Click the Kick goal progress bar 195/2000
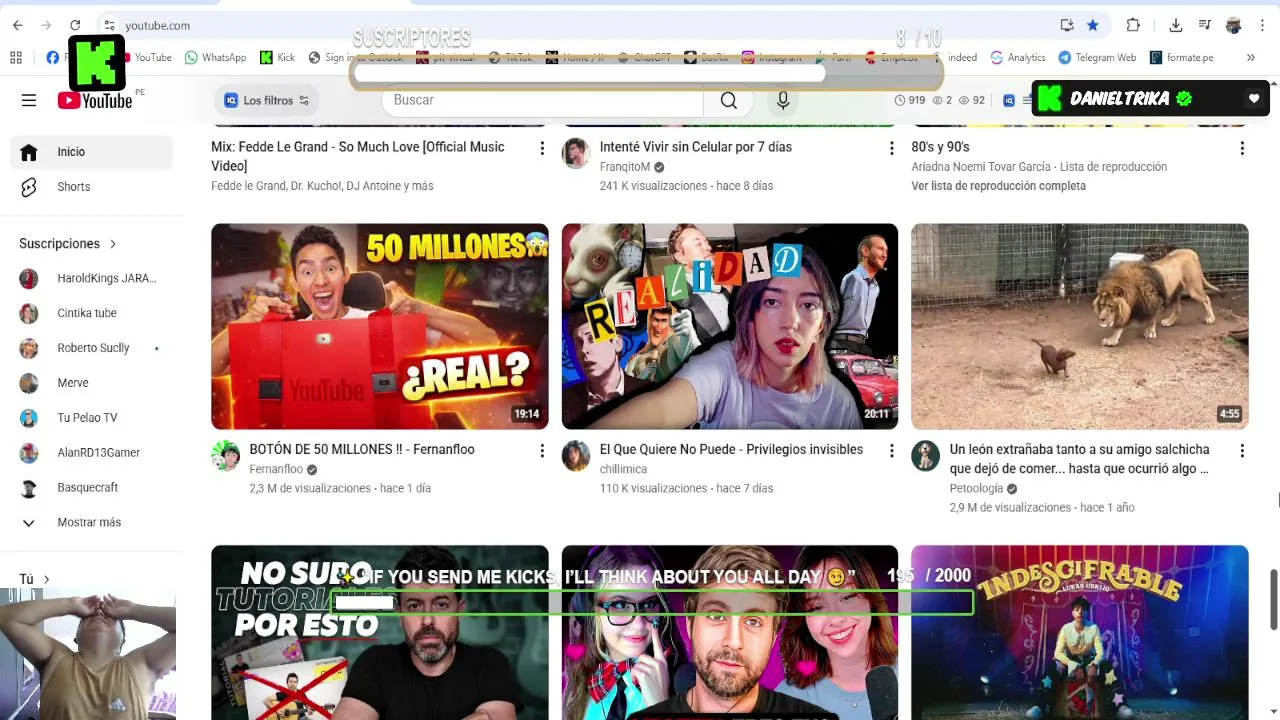This screenshot has height=720, width=1280. click(652, 603)
